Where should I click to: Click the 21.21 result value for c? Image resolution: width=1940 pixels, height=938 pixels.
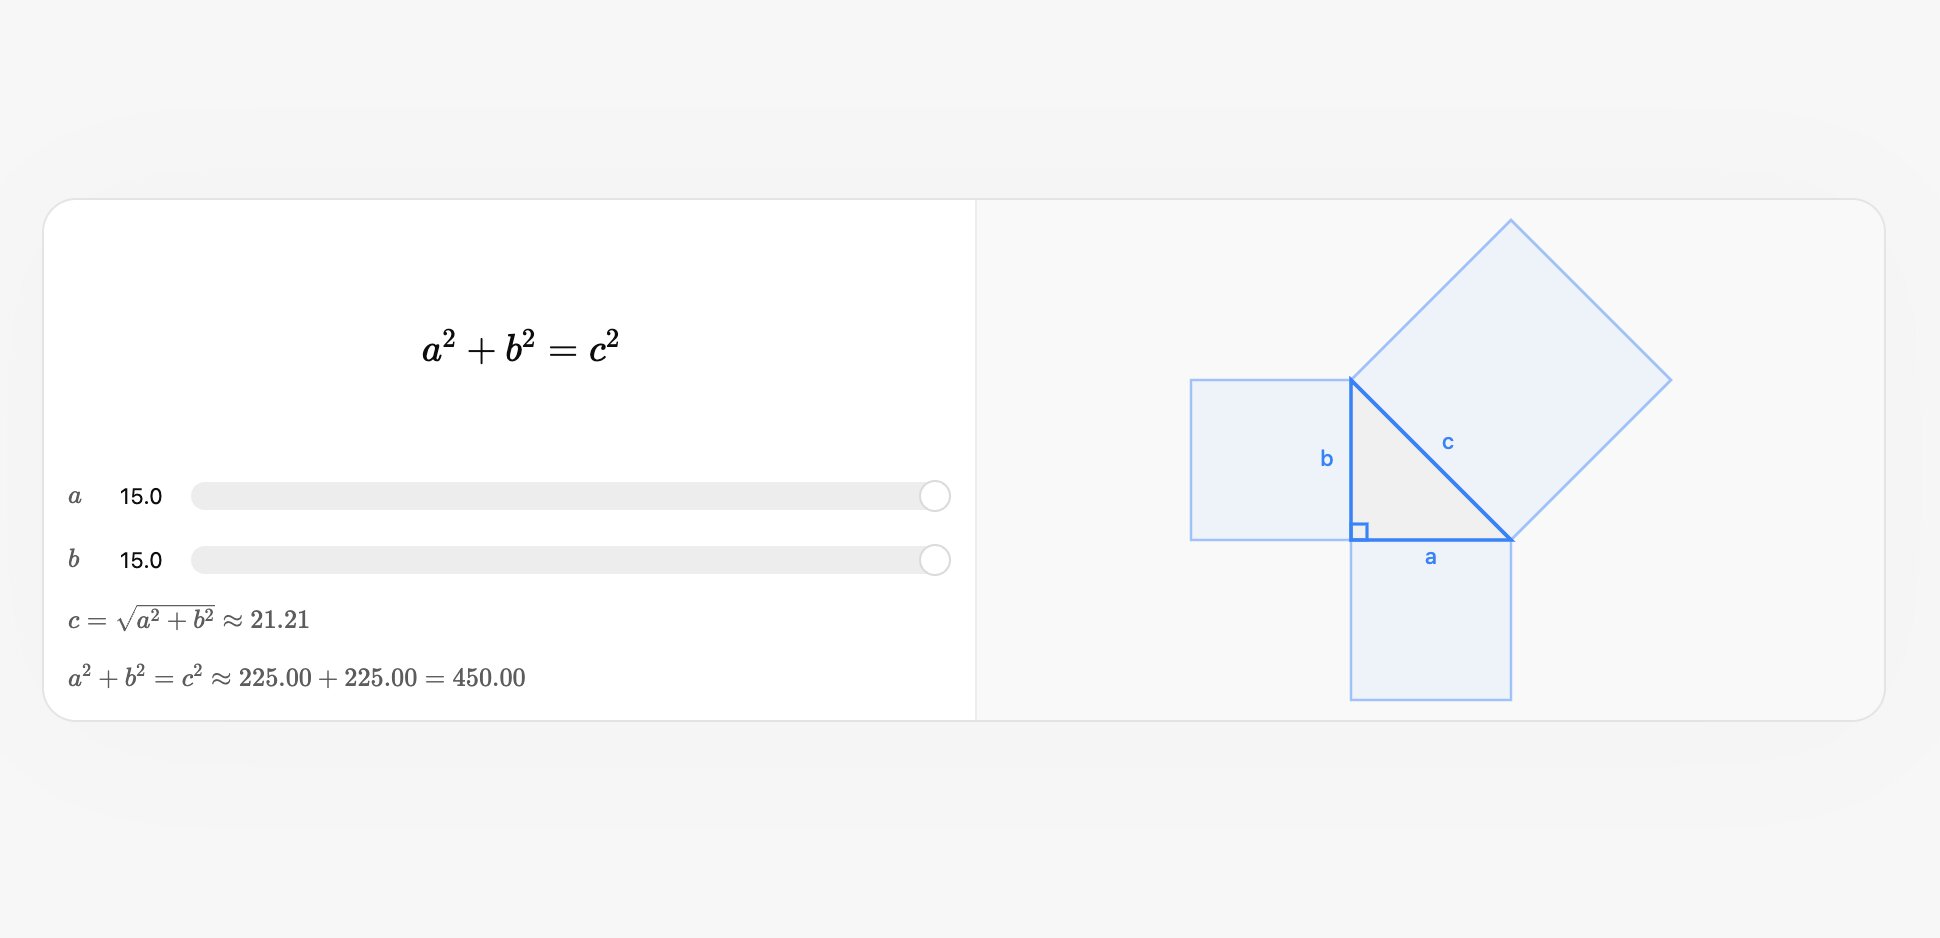280,620
